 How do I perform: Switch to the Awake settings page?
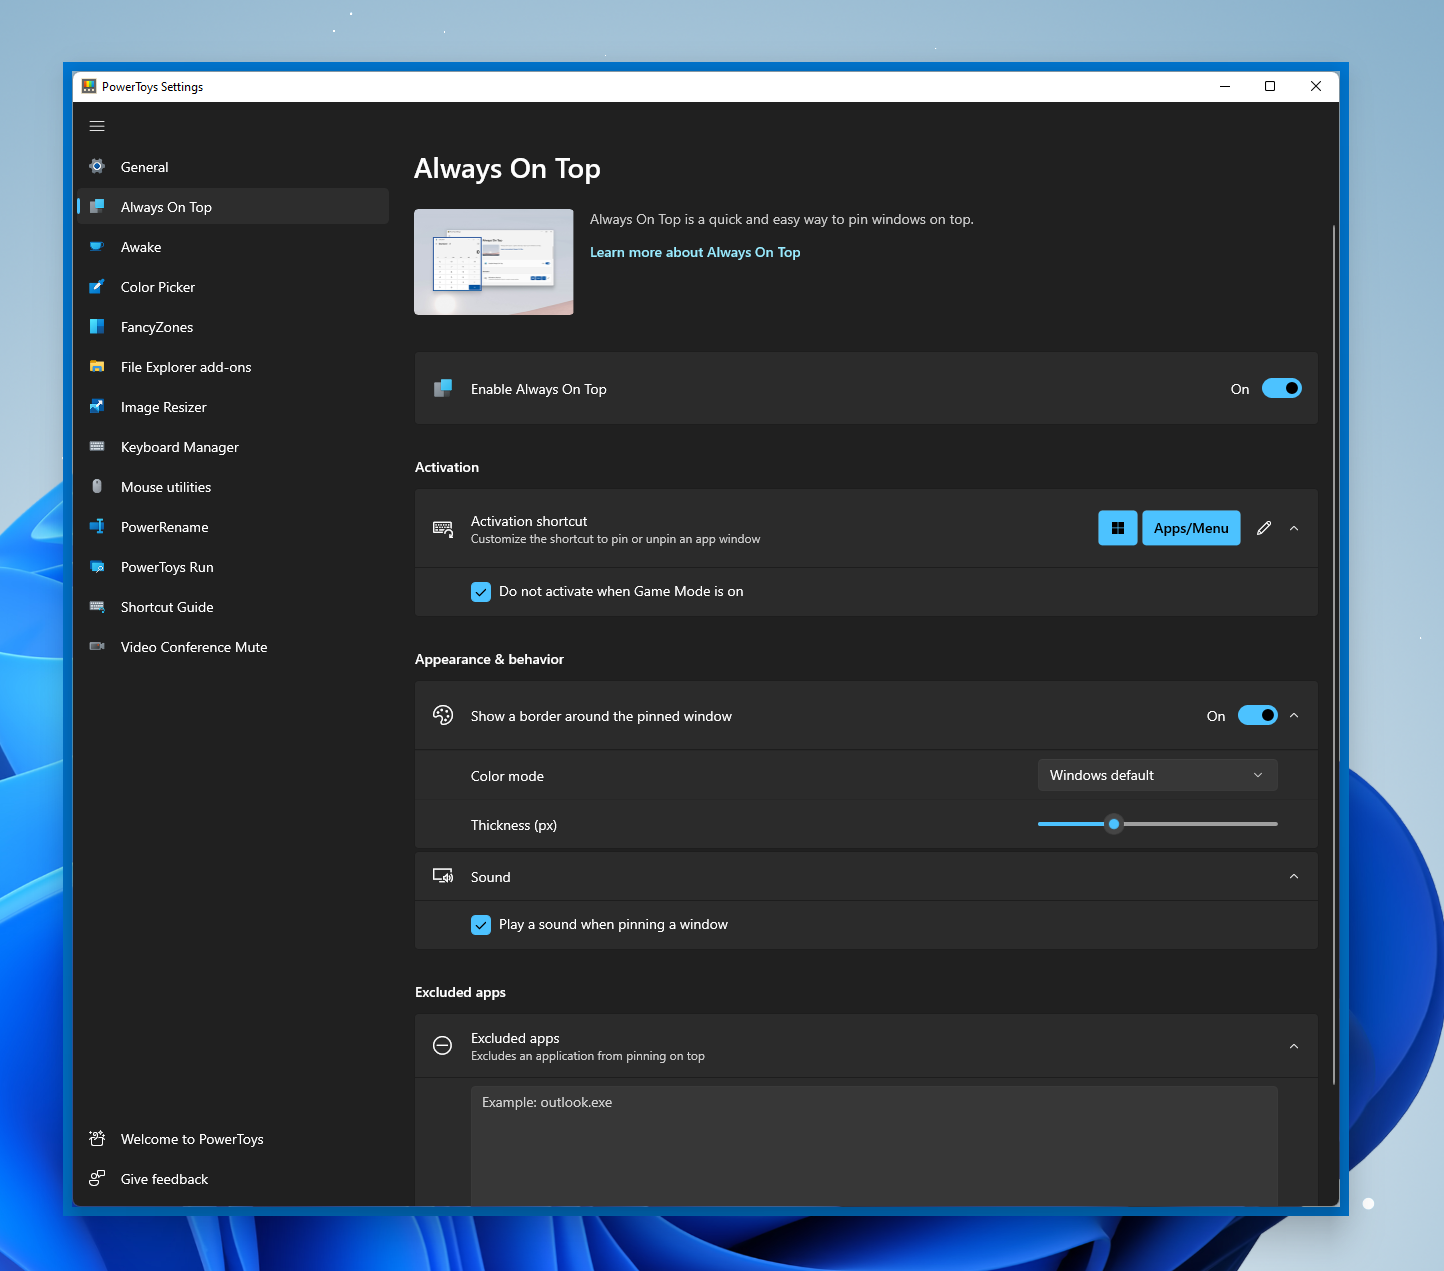pos(141,247)
